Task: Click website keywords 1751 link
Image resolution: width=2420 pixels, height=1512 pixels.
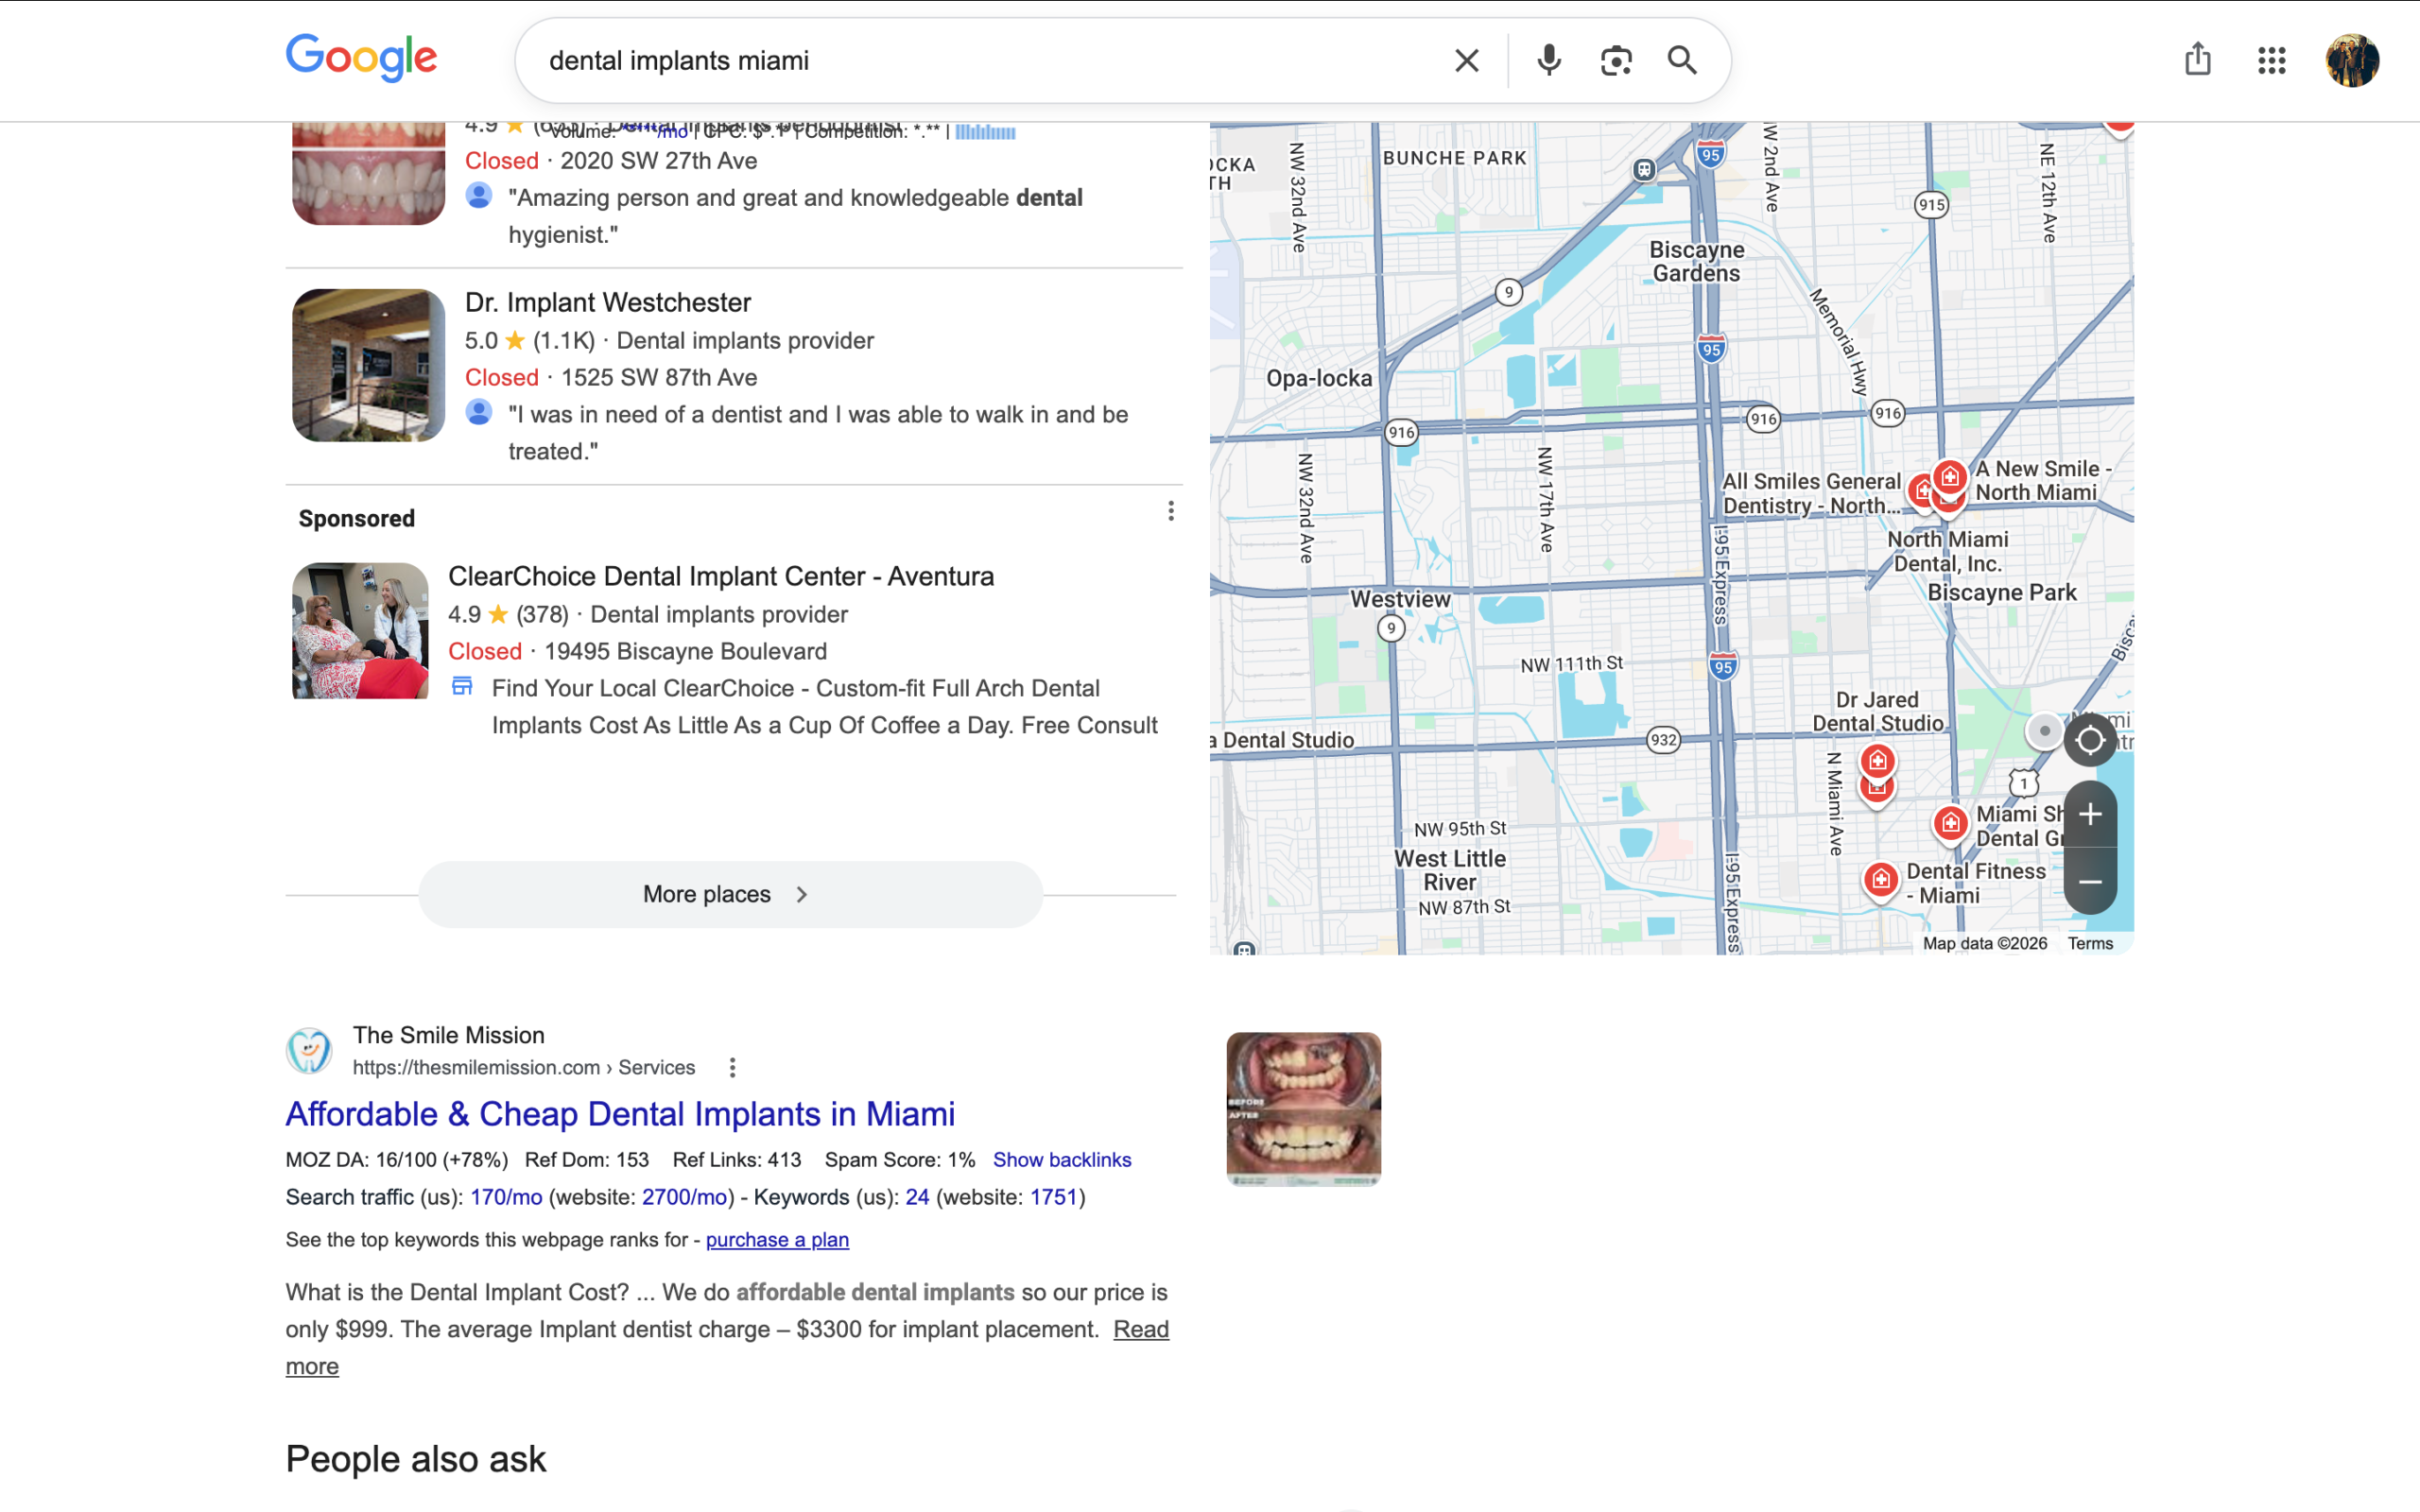Action: pyautogui.click(x=1053, y=1196)
